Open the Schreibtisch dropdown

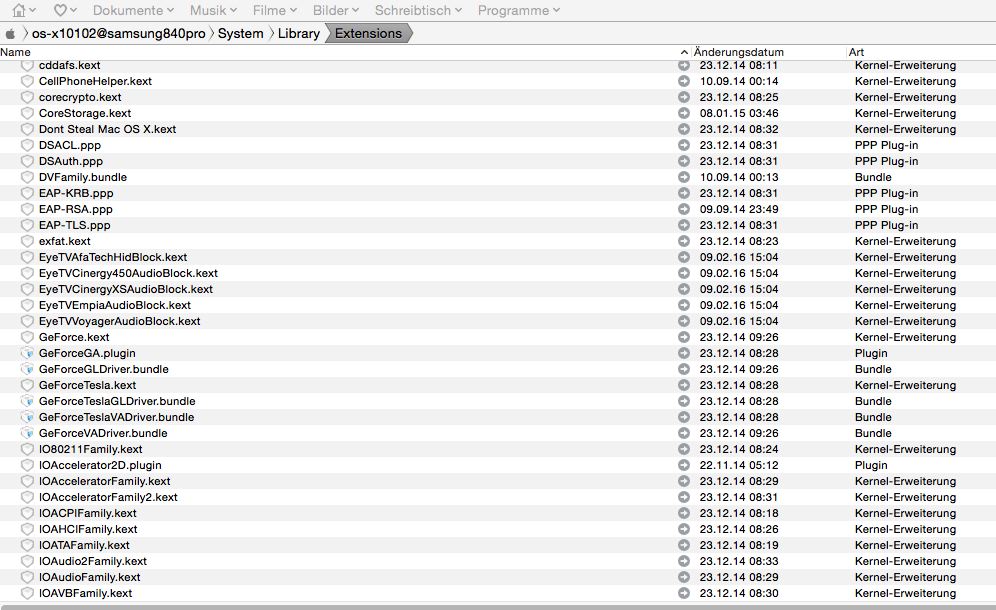tap(418, 10)
